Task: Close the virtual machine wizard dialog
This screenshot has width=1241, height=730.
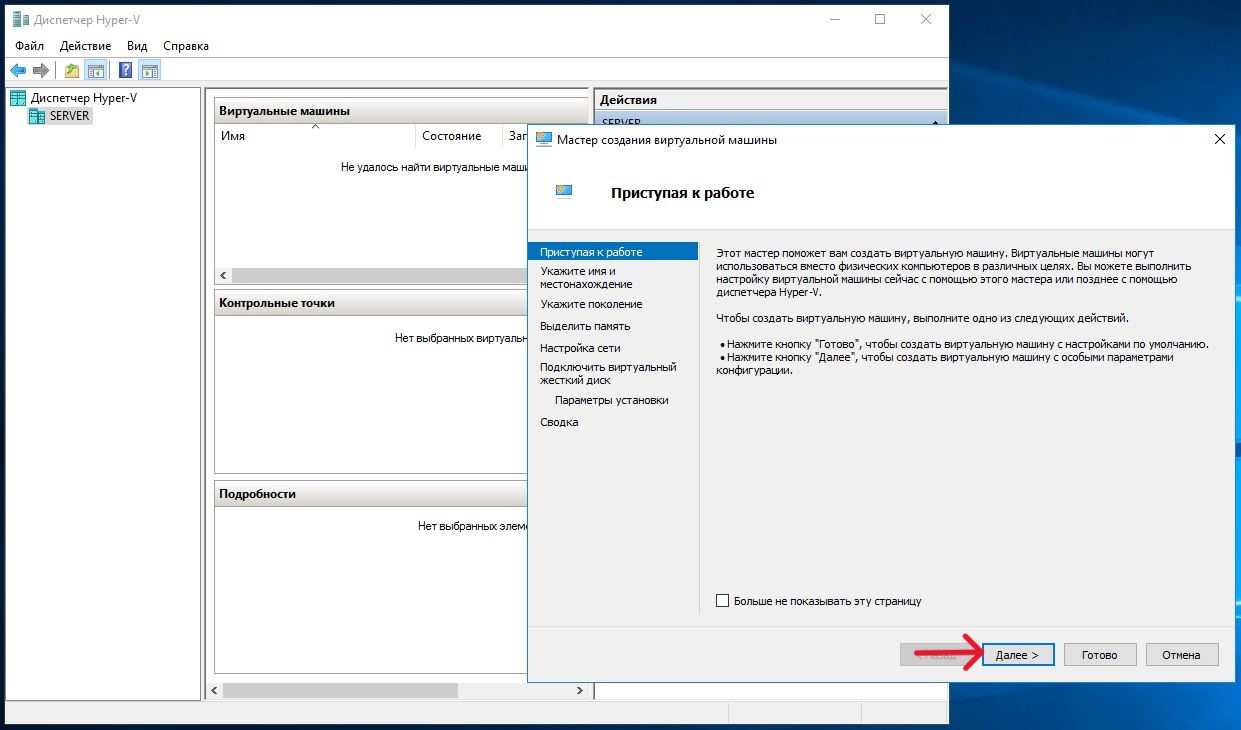Action: tap(1219, 140)
